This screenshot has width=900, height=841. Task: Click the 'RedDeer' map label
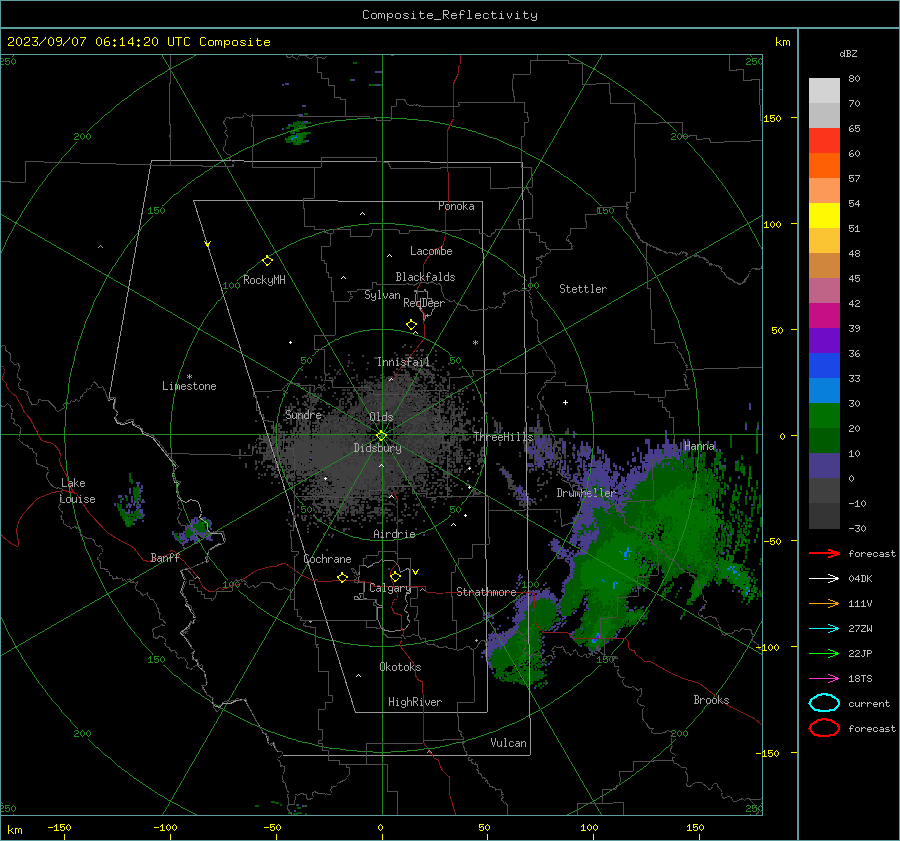(424, 303)
